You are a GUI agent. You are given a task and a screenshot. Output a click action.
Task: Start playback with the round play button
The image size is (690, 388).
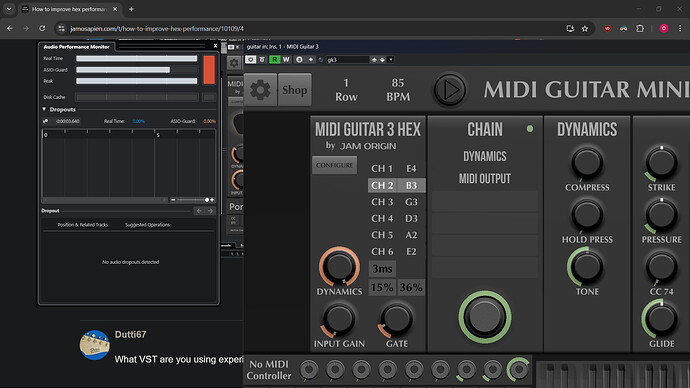pyautogui.click(x=449, y=90)
